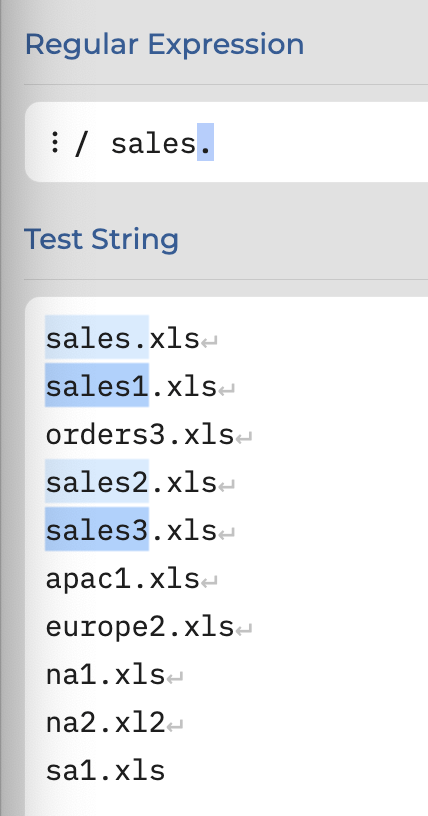Click the Test String section heading

(102, 240)
